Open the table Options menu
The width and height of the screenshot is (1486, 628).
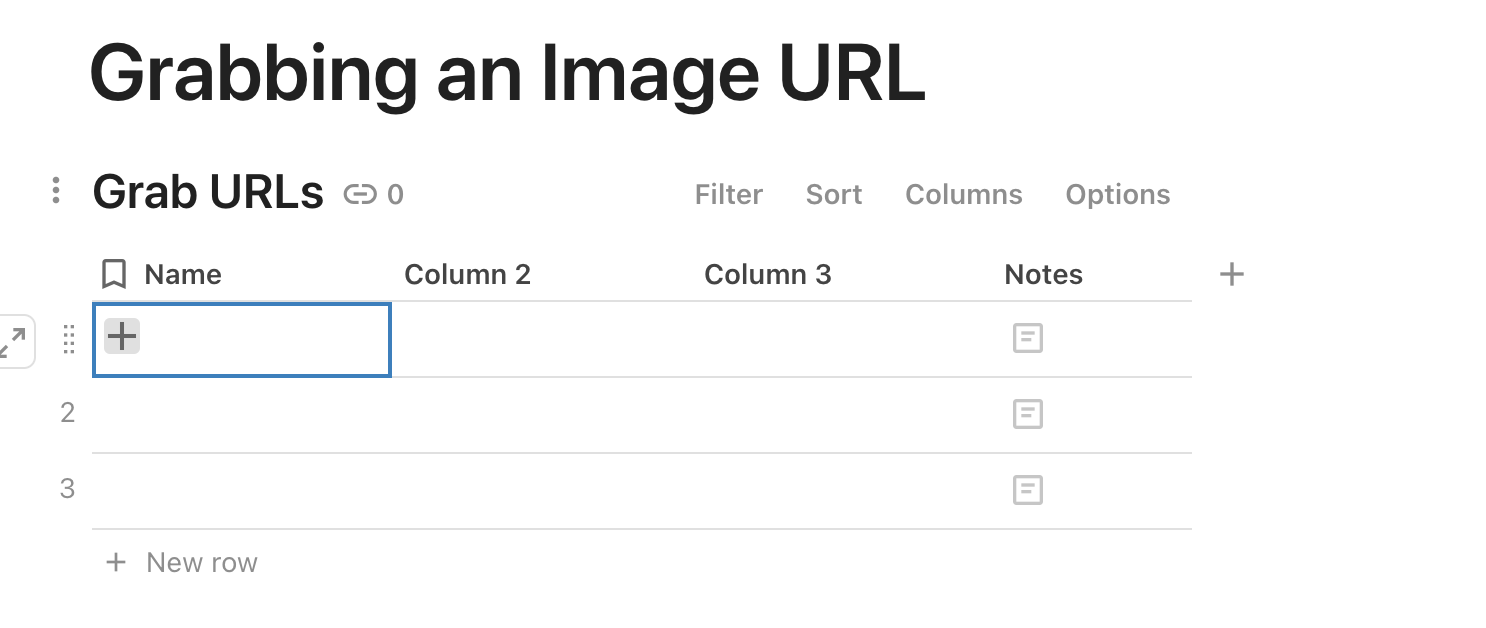[1117, 194]
